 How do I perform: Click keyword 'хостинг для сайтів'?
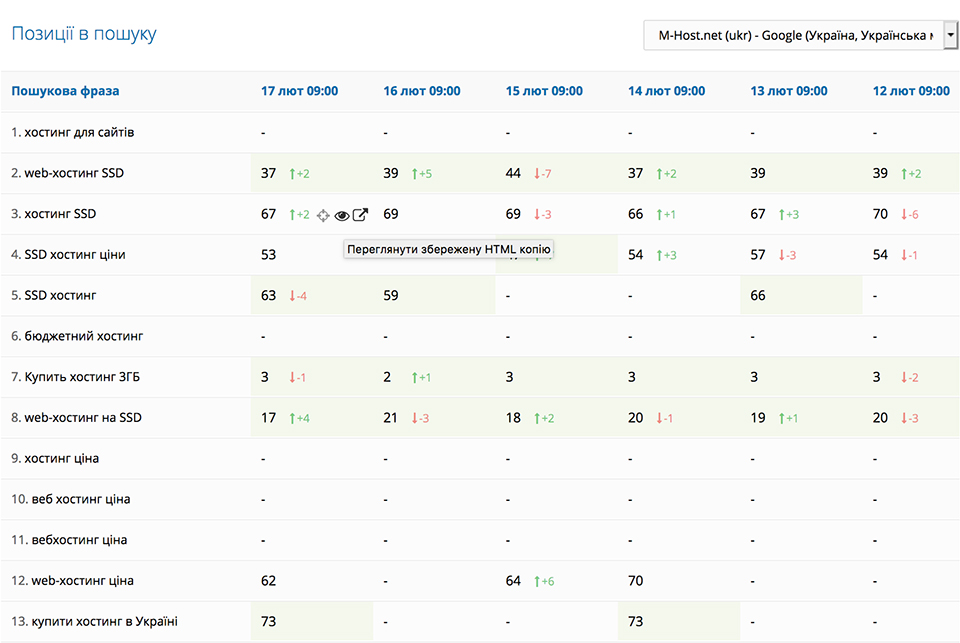click(78, 133)
